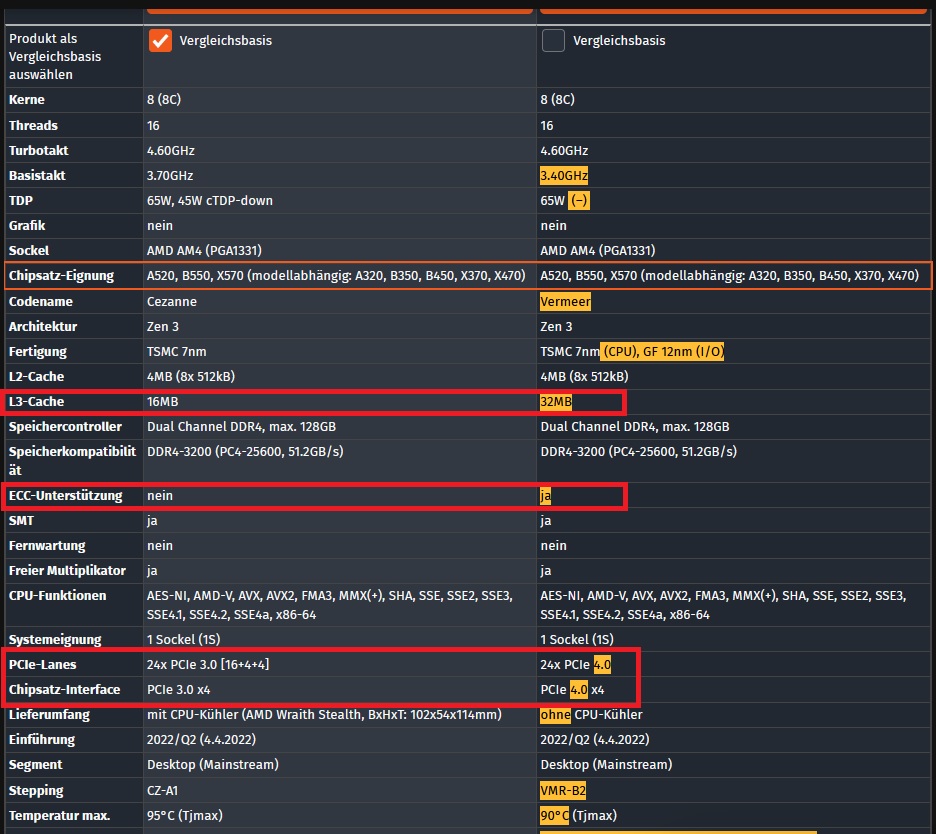Image resolution: width=936 pixels, height=834 pixels.
Task: Click the Speicherkompatibilität row label
Action: tap(72, 461)
